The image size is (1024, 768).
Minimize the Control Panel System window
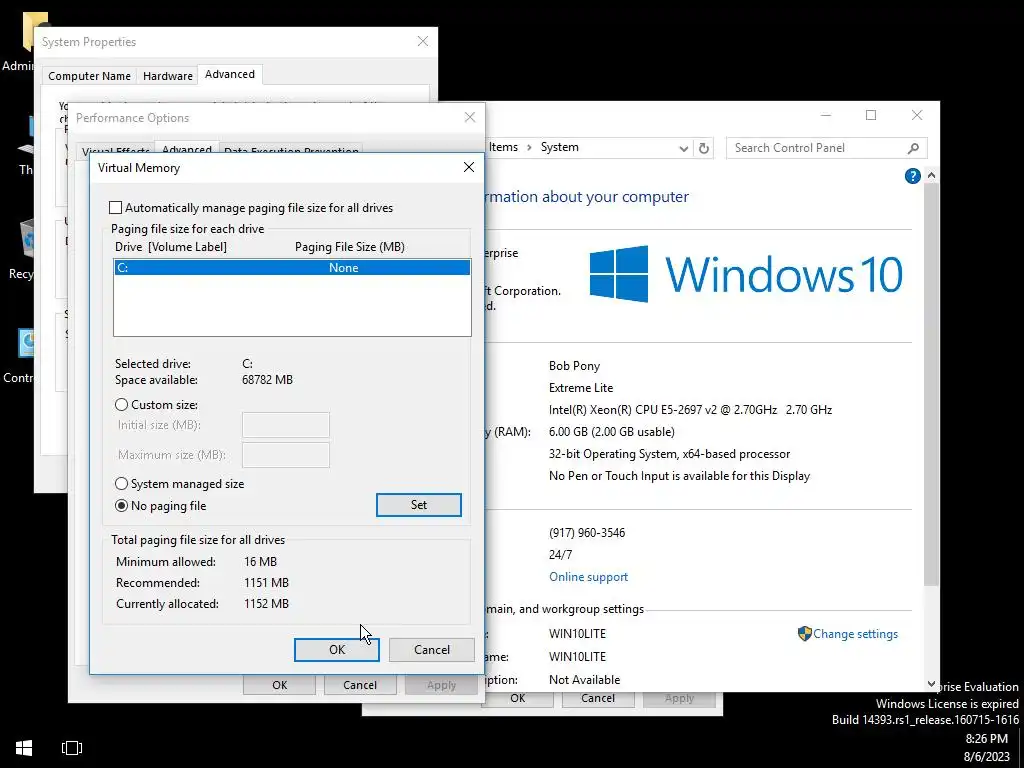point(825,115)
